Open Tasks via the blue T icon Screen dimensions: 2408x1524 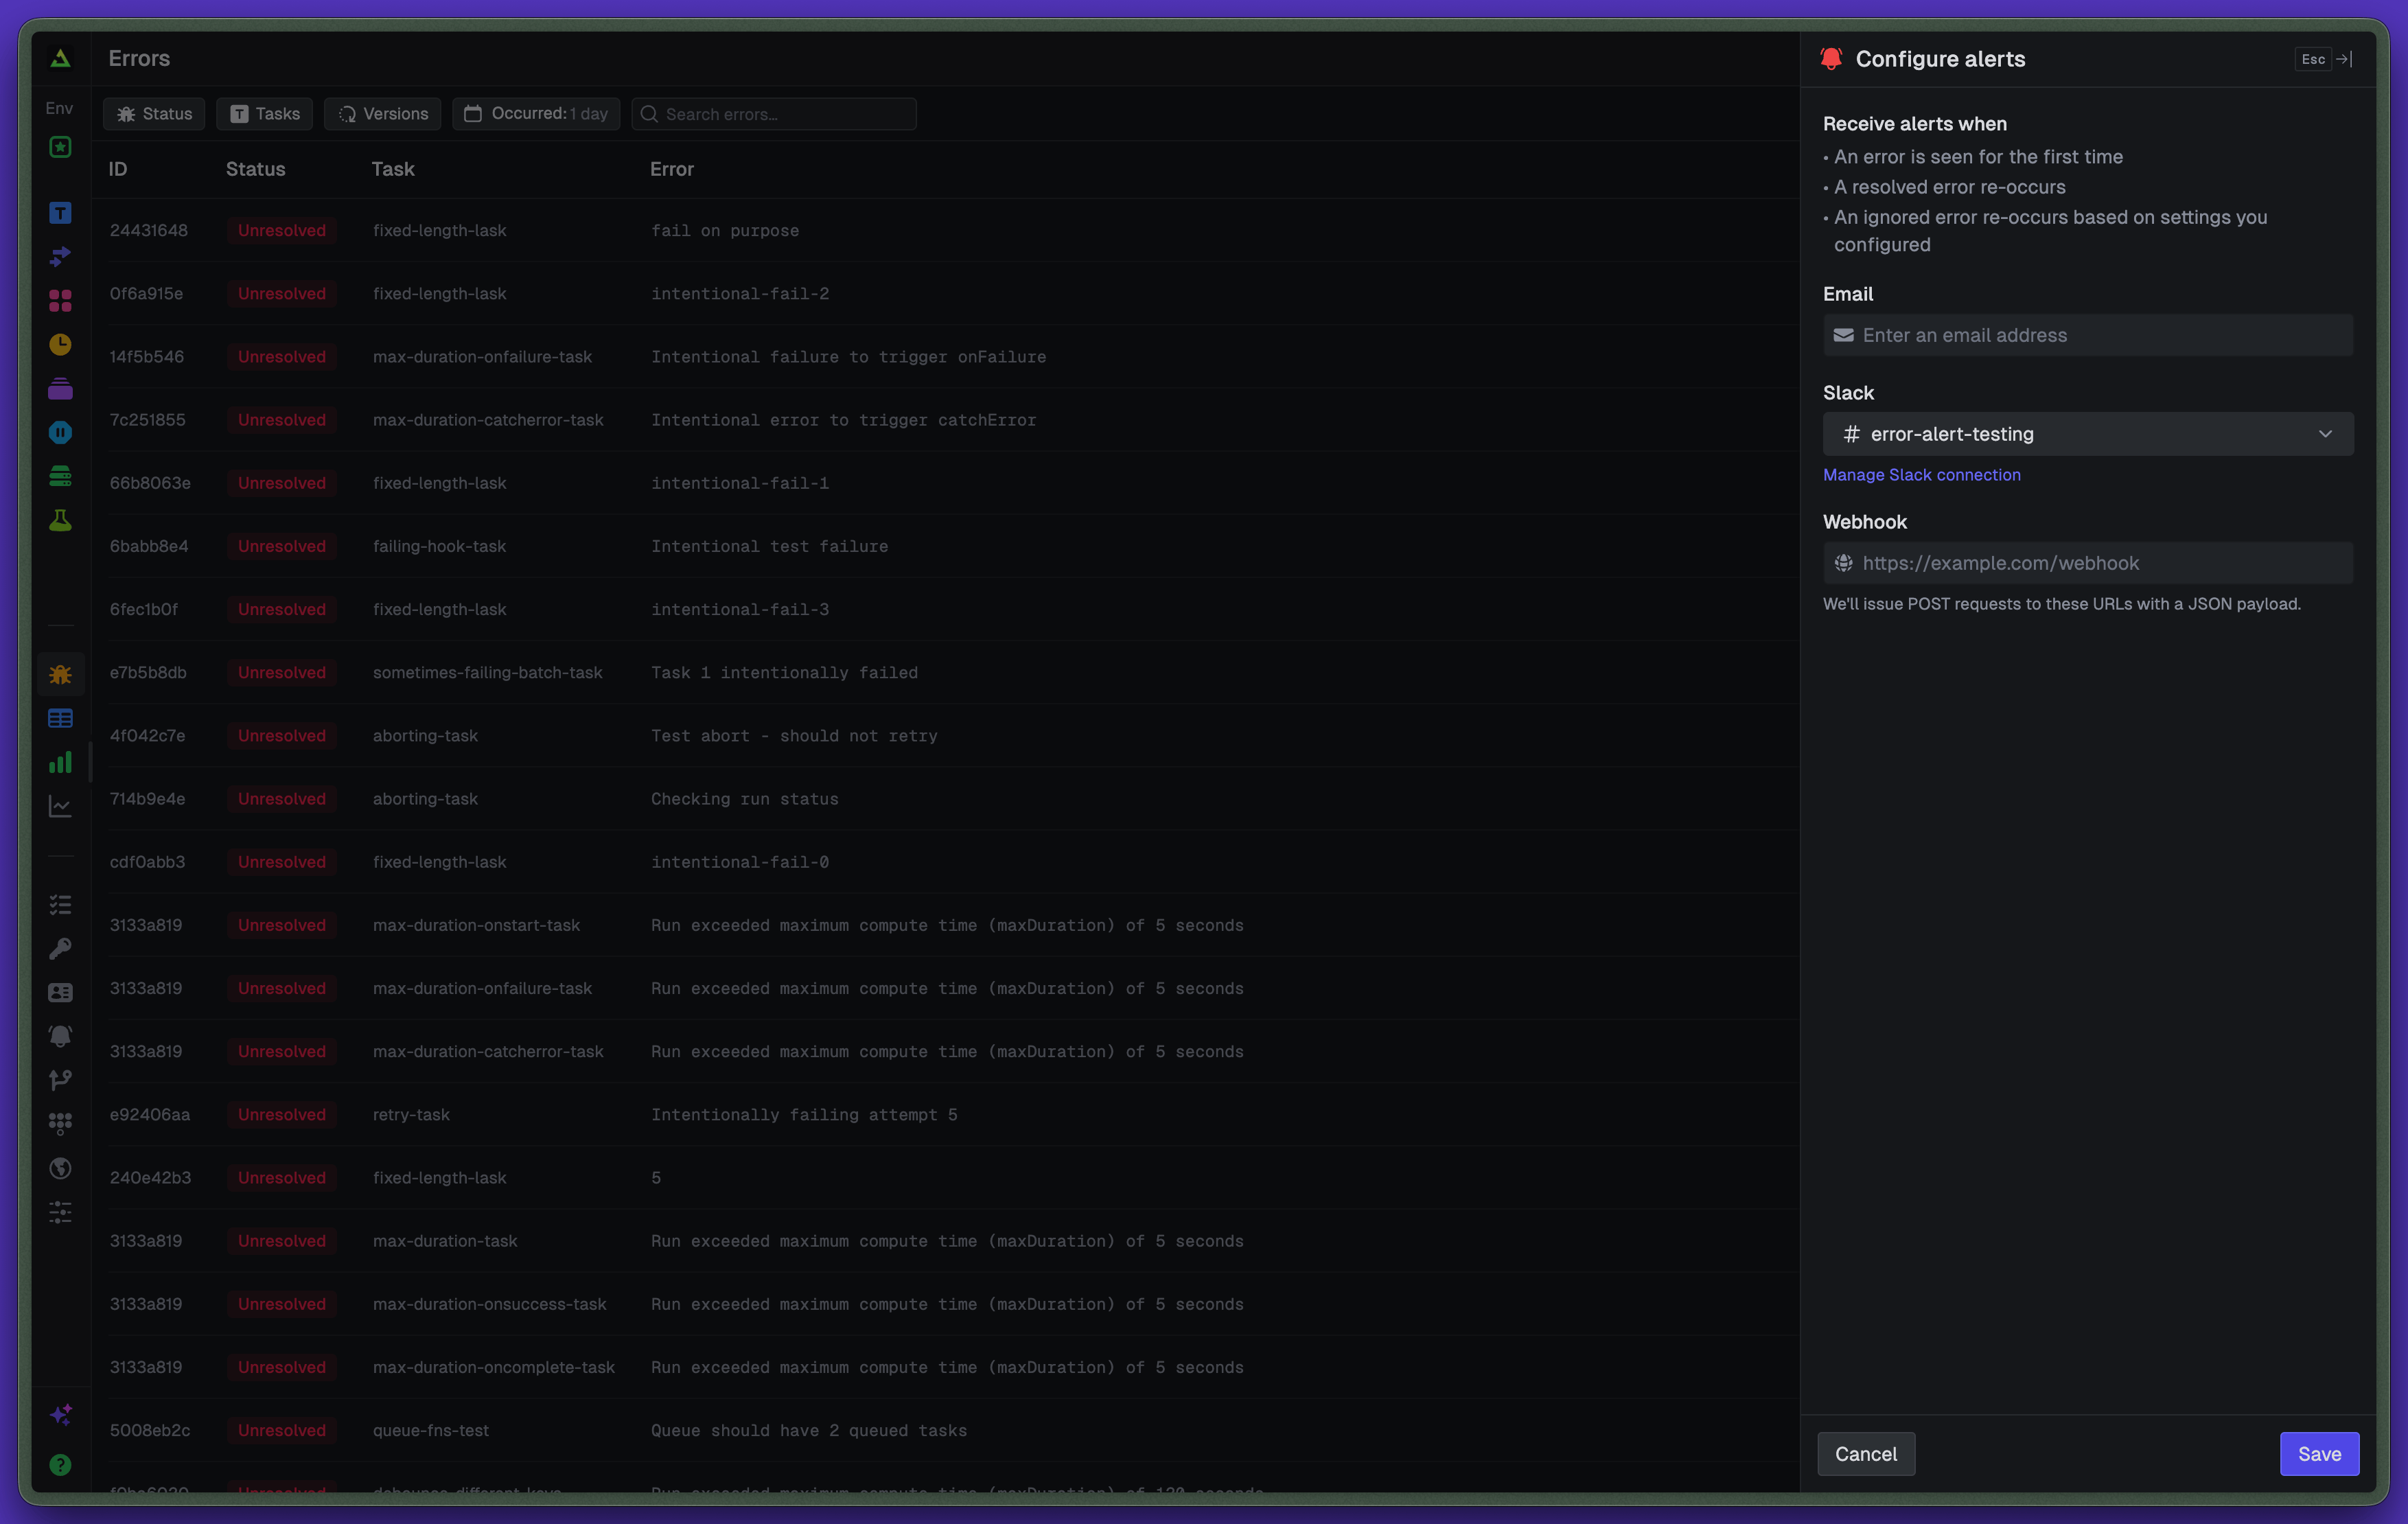(60, 212)
